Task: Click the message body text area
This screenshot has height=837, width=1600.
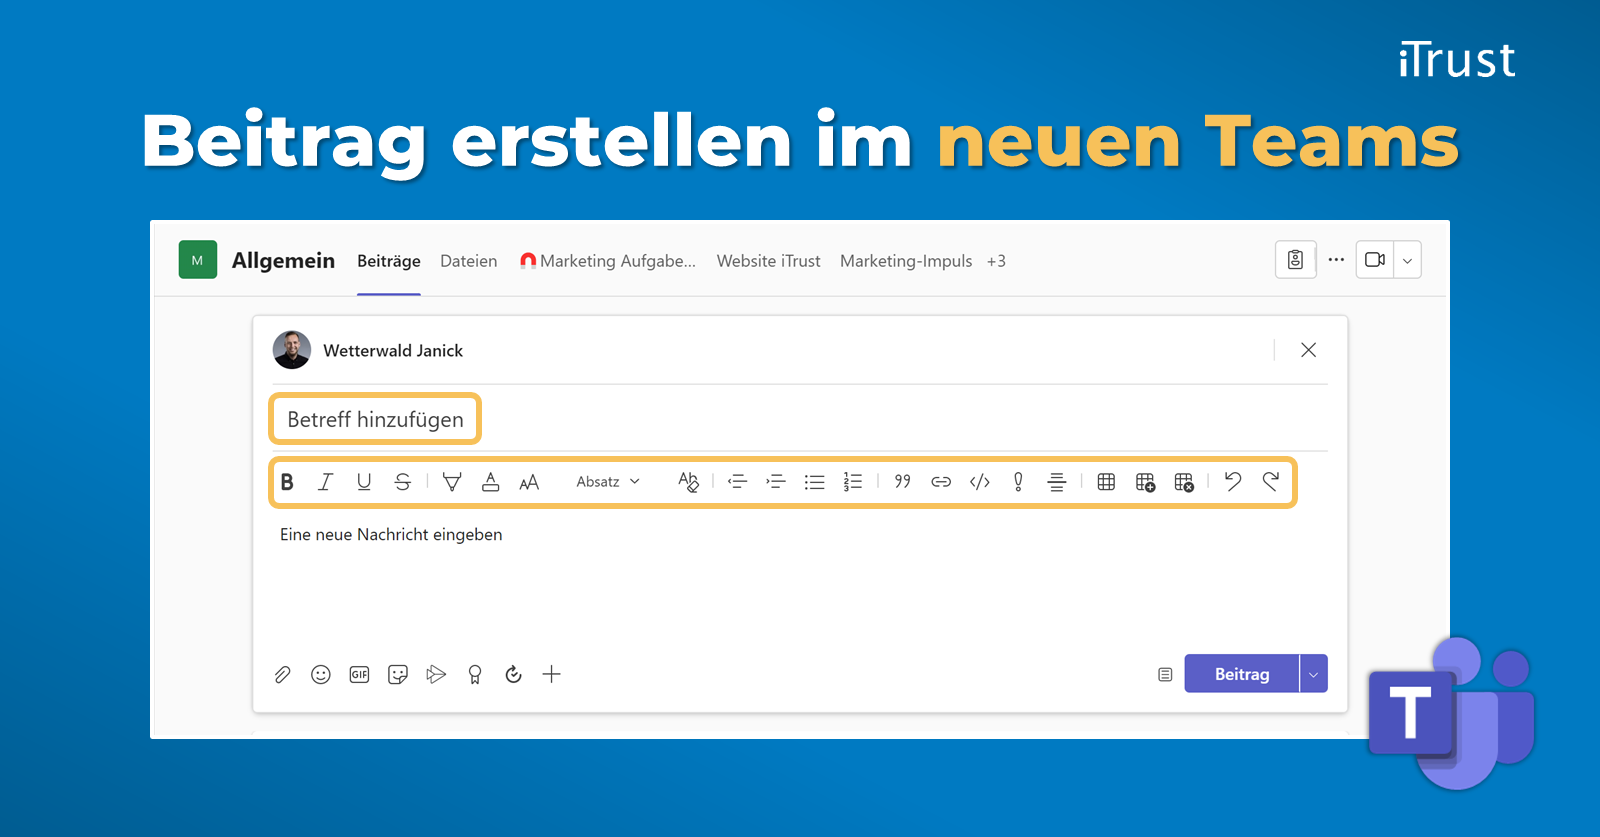Action: (x=799, y=580)
